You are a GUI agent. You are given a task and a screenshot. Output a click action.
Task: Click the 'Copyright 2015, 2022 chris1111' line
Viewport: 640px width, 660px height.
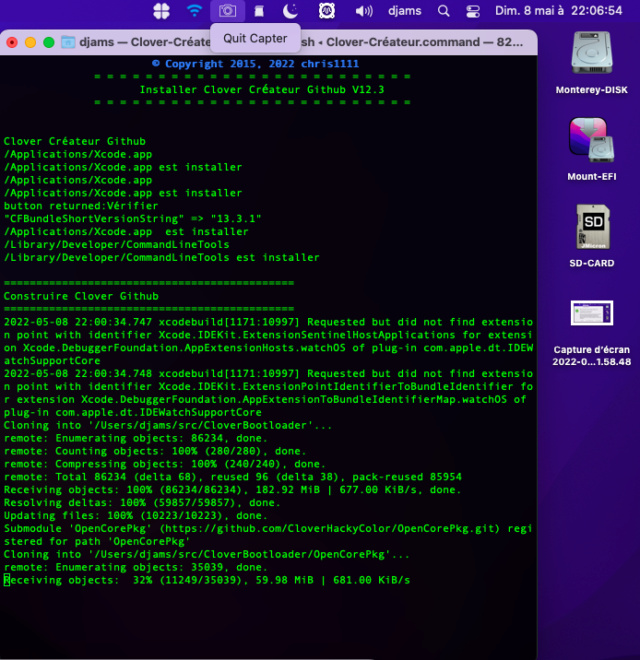[x=255, y=64]
